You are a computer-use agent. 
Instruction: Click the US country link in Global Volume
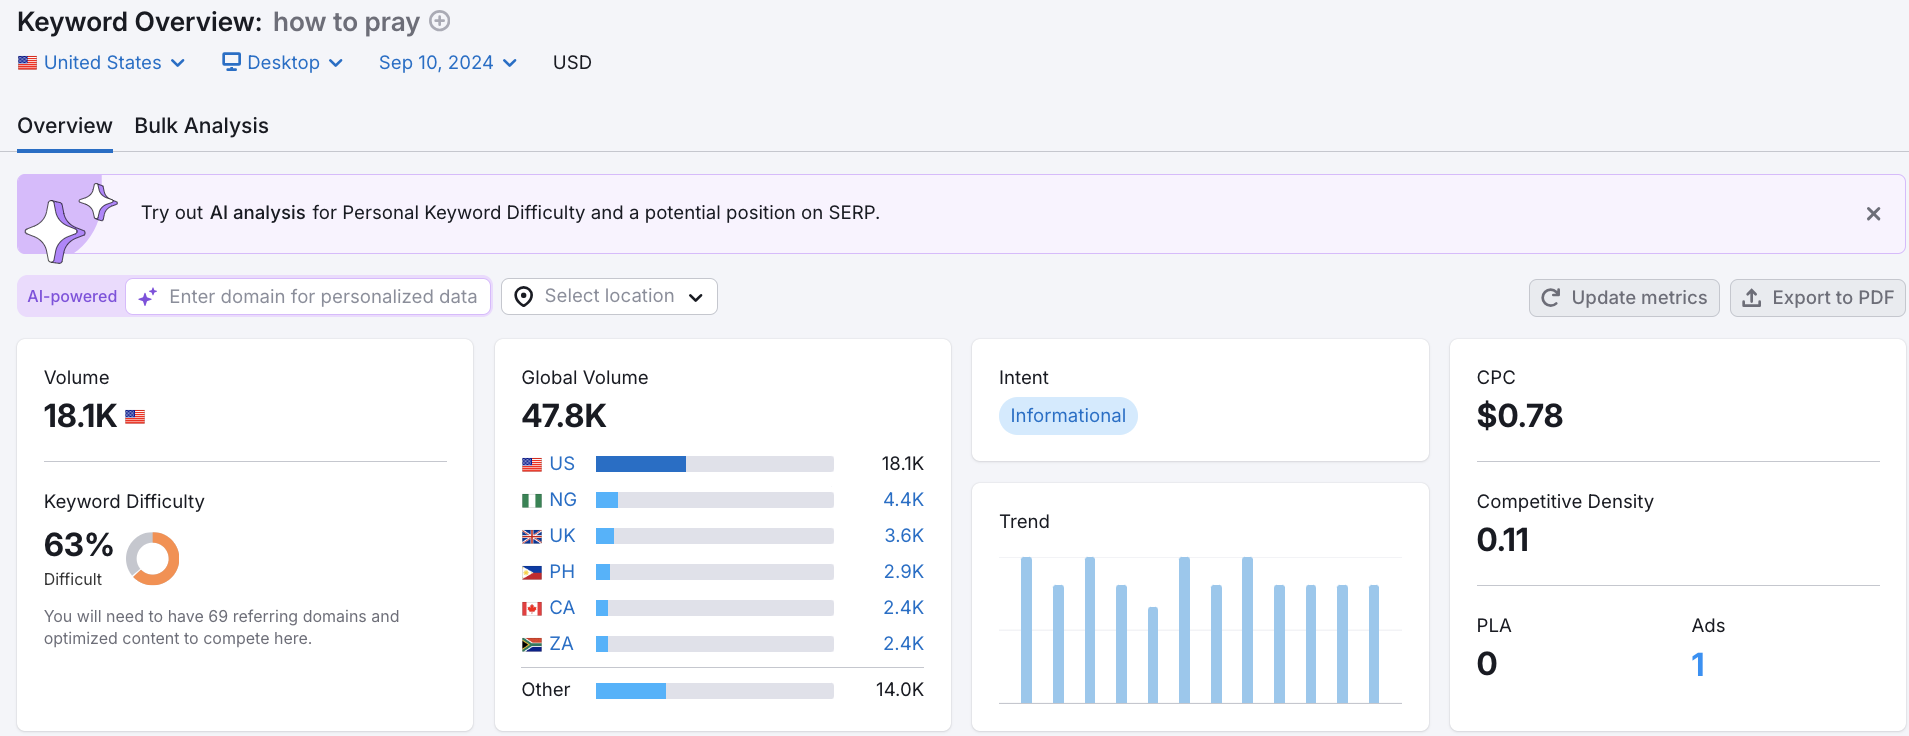tap(562, 464)
